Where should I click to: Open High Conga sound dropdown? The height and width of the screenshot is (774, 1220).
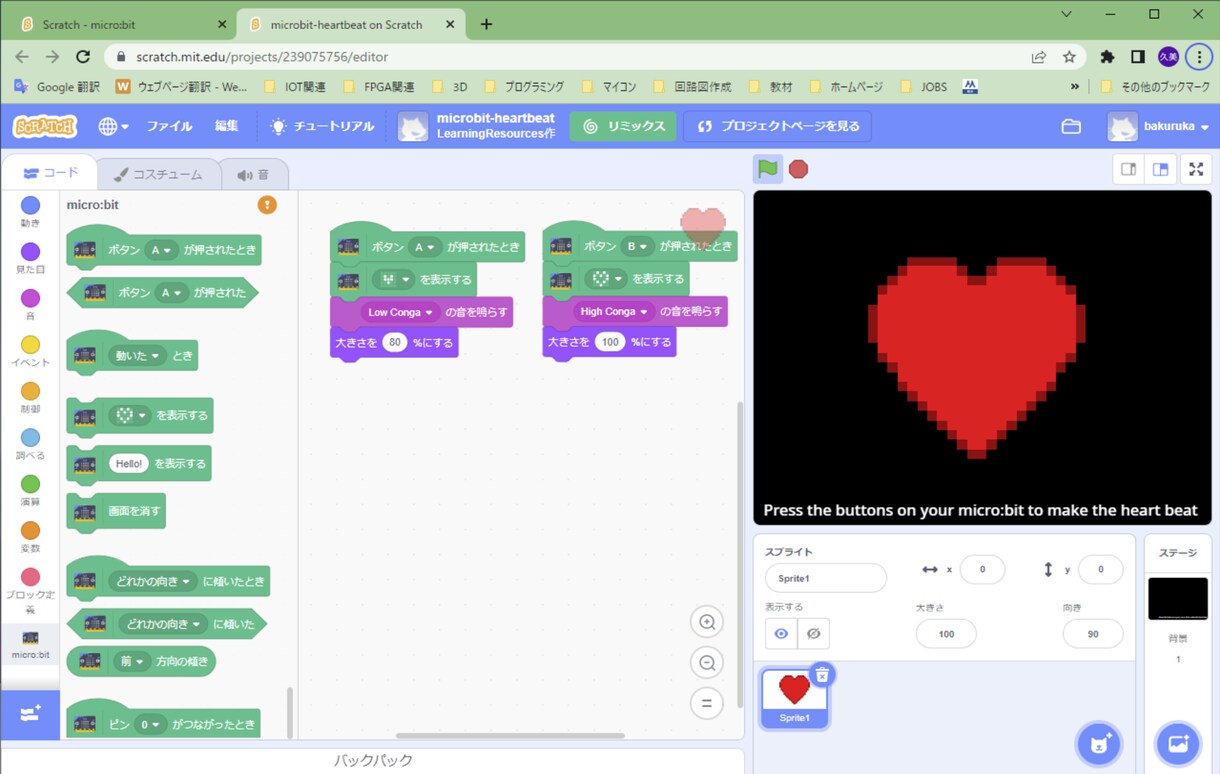613,312
